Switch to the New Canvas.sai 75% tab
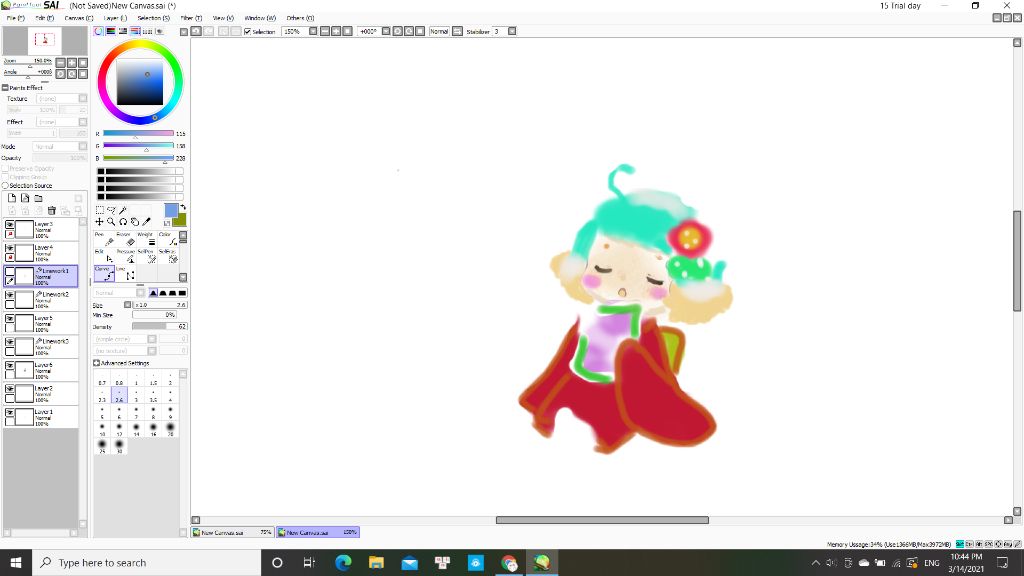The image size is (1024, 576). click(x=232, y=532)
